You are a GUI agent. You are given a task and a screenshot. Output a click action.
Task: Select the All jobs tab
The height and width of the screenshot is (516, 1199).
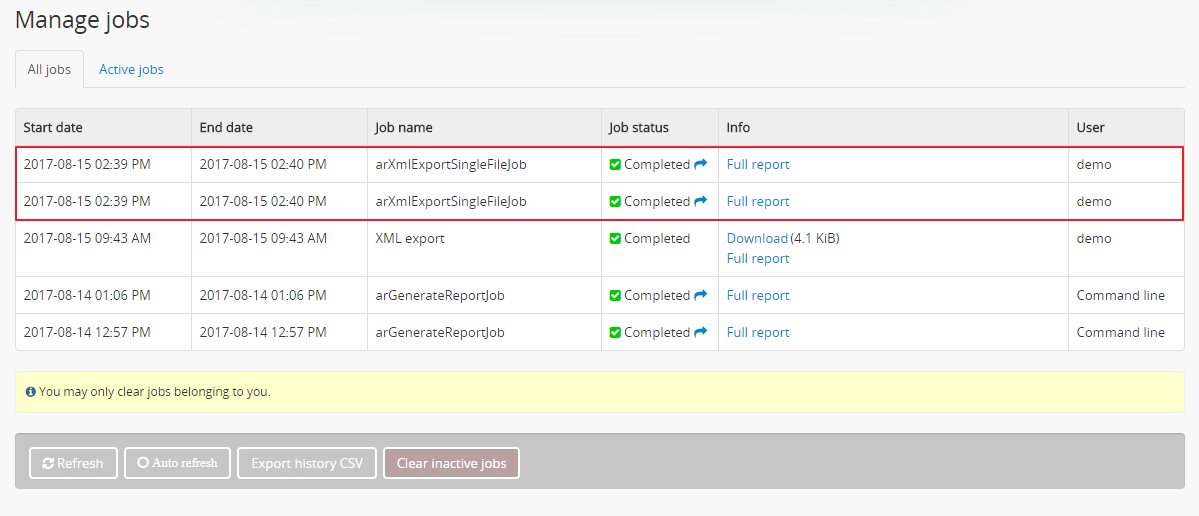point(49,70)
